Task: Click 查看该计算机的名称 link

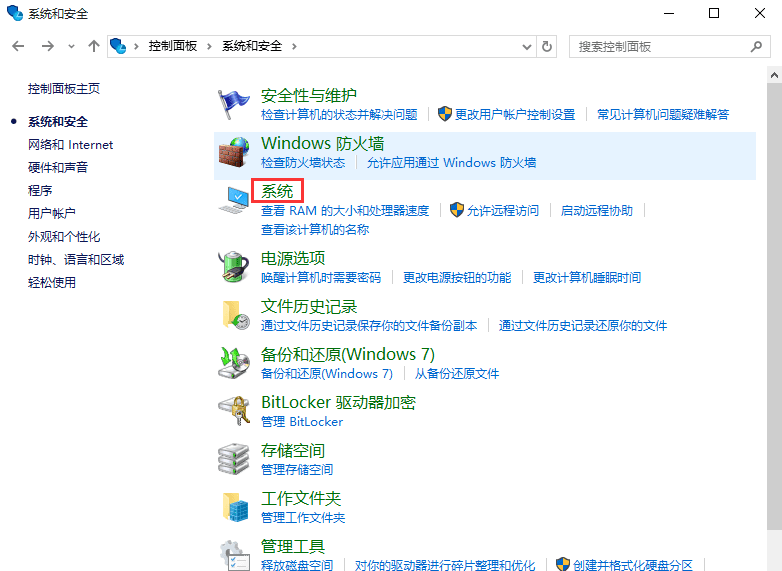Action: coord(315,229)
